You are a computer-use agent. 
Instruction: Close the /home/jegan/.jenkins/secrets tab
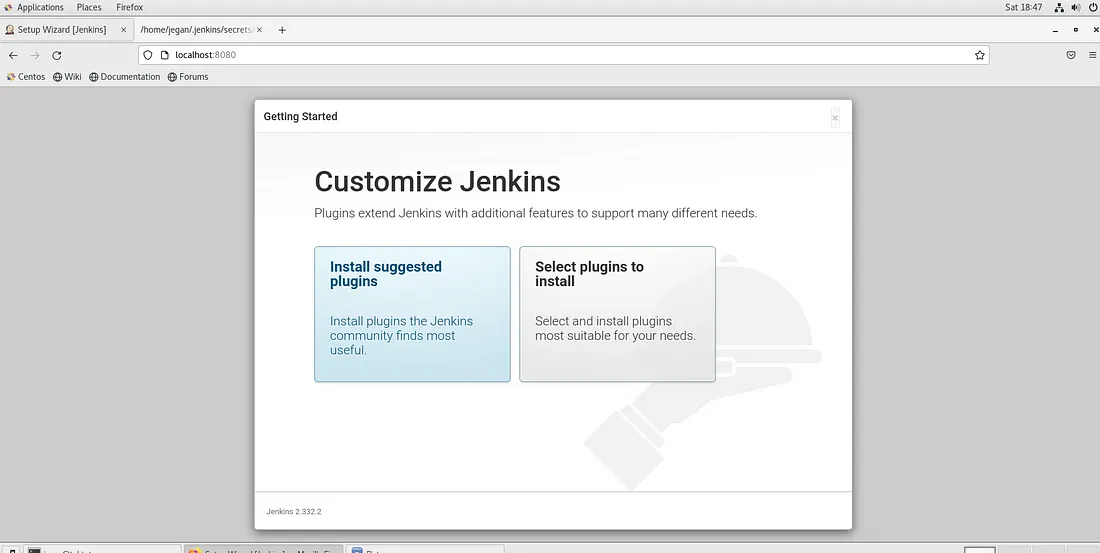click(x=259, y=29)
